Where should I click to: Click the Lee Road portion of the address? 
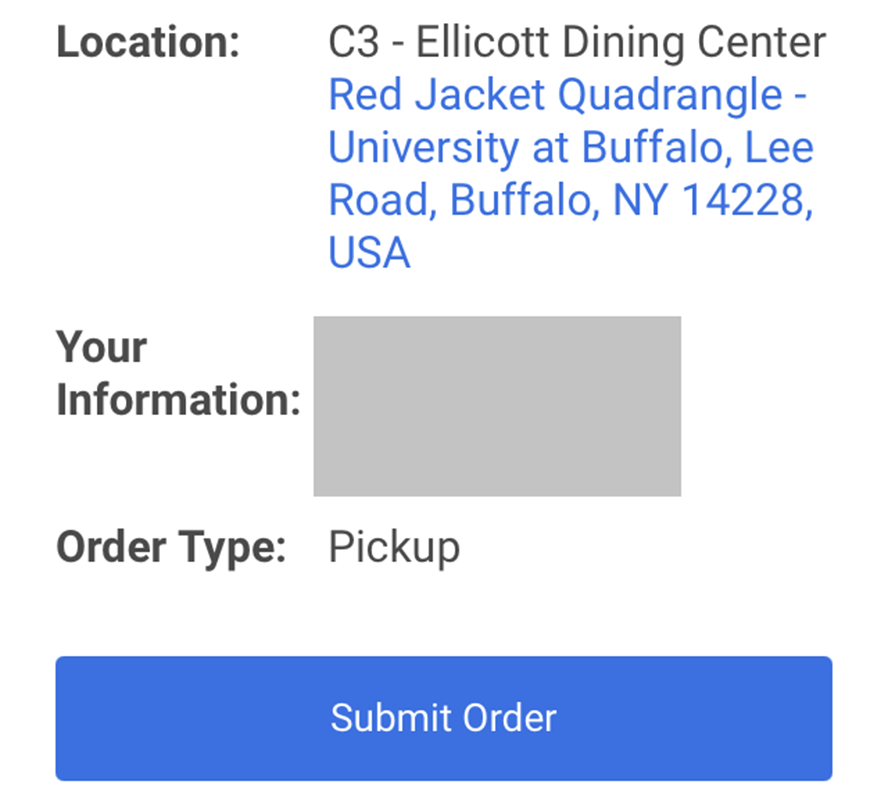coord(779,147)
